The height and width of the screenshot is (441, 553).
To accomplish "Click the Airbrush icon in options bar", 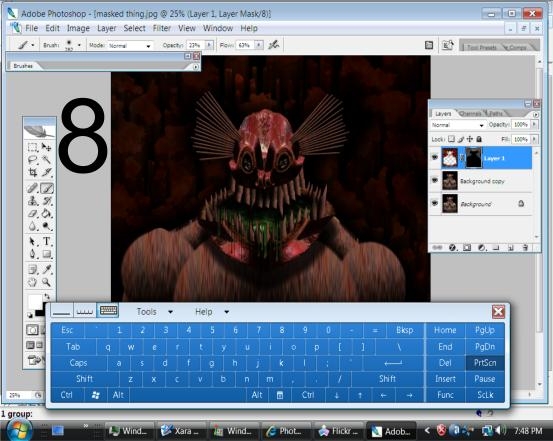I will (273, 45).
